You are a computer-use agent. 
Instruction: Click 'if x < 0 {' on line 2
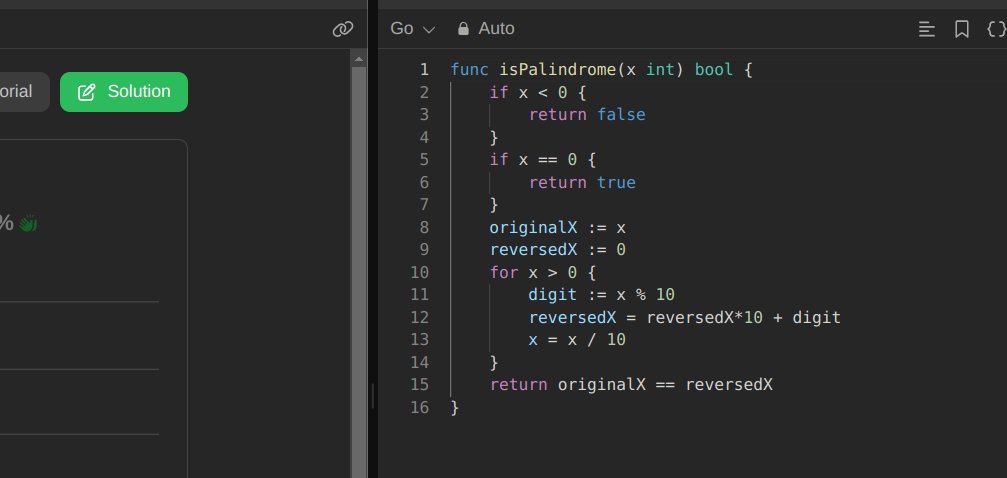click(x=538, y=93)
